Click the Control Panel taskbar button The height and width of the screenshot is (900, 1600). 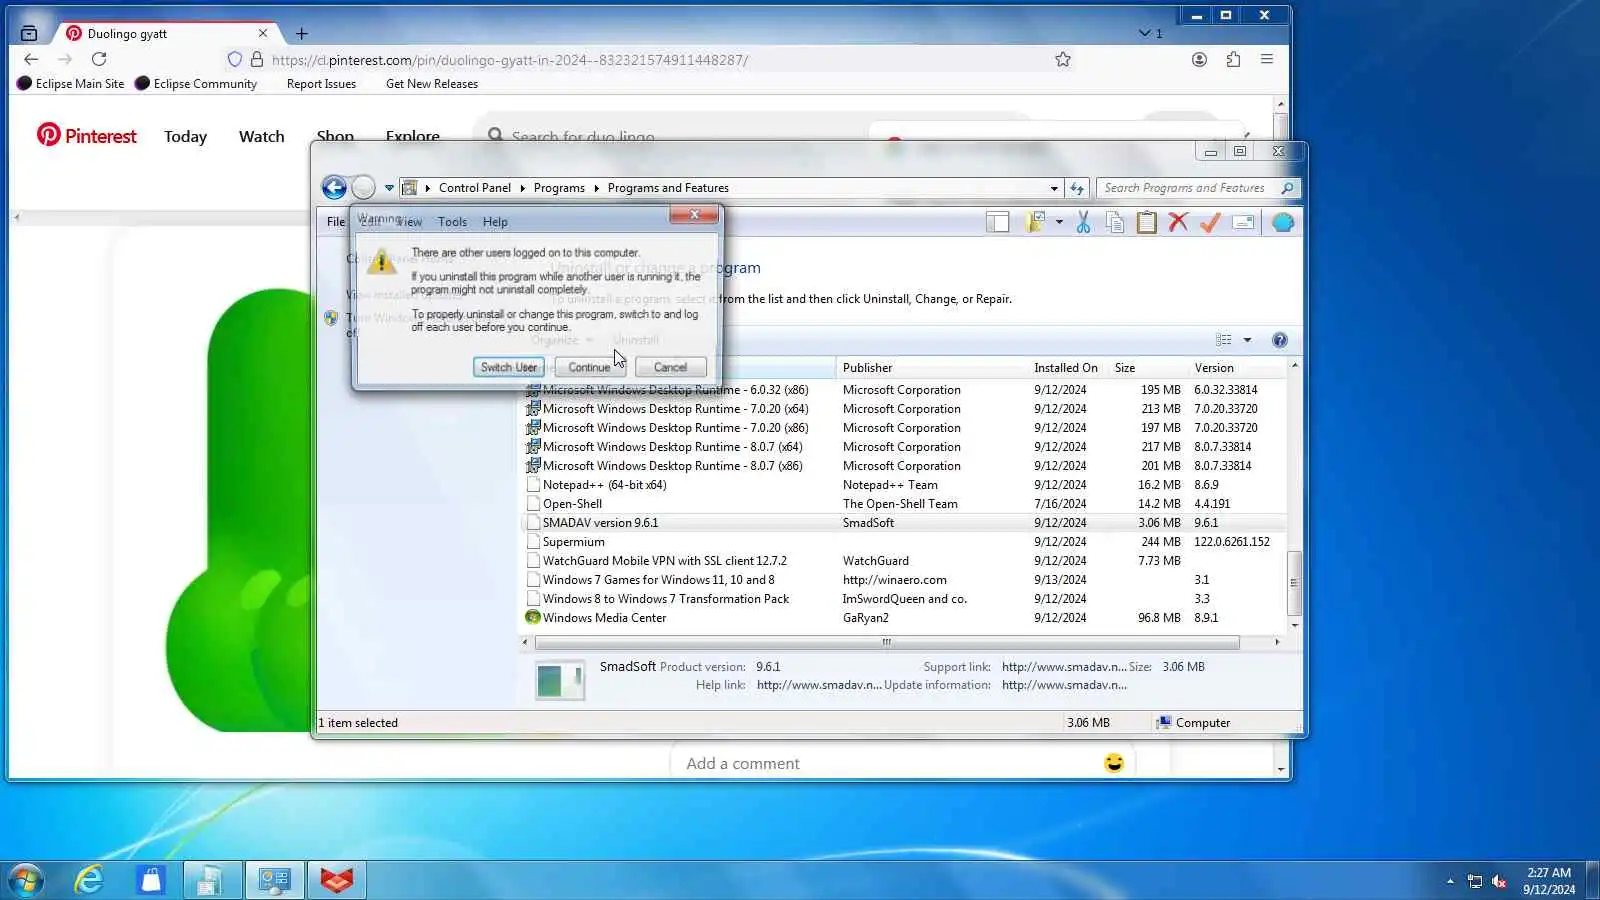[x=275, y=880]
